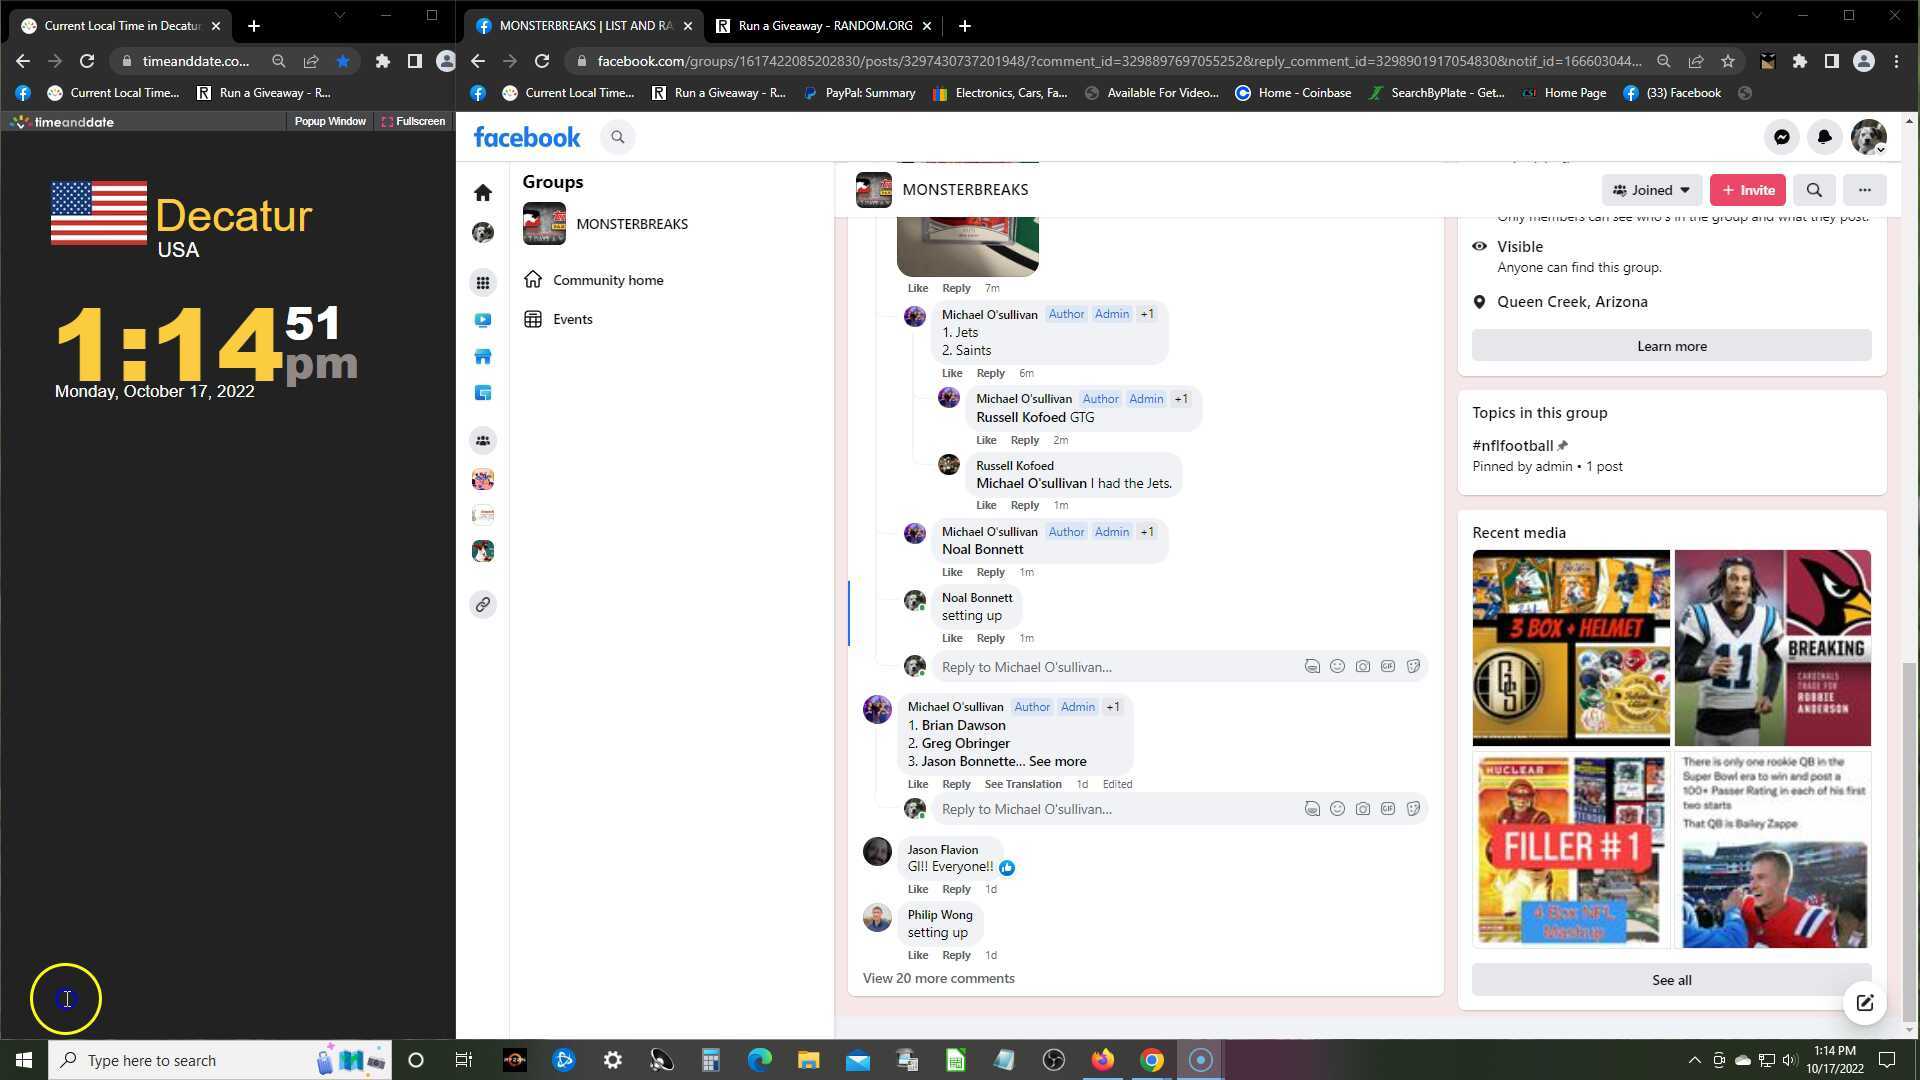
Task: Open Facebook Messenger icon
Action: [1781, 137]
